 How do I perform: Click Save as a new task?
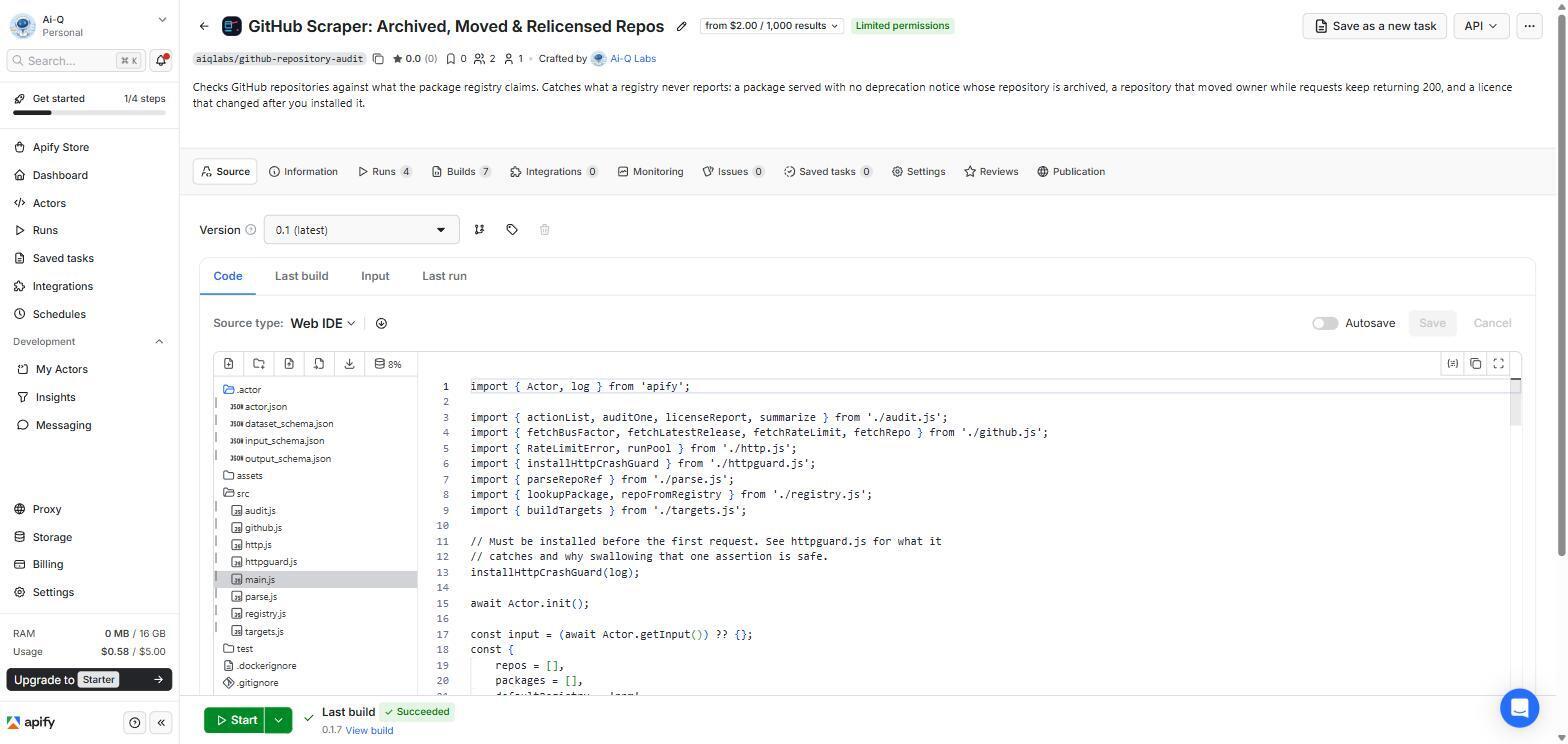click(1375, 26)
